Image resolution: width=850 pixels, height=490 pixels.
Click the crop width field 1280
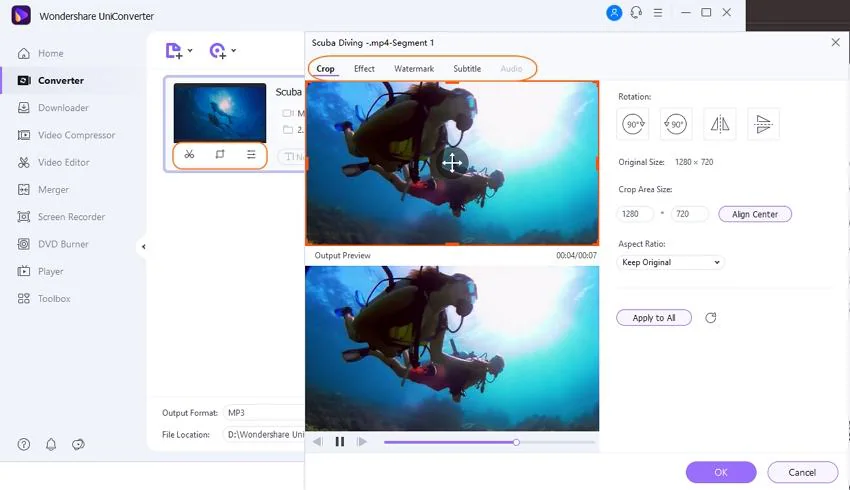pyautogui.click(x=635, y=214)
